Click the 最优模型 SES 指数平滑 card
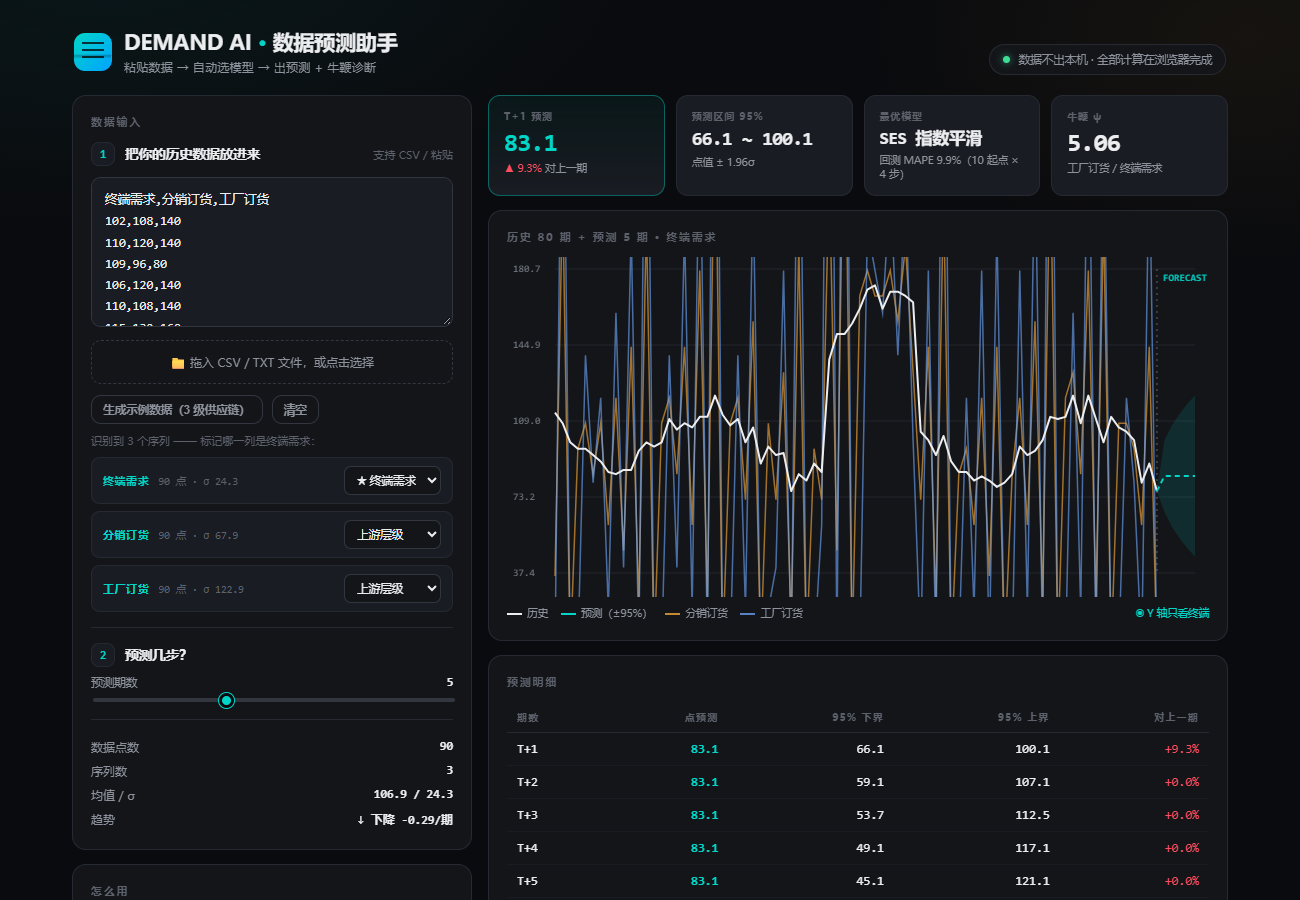The width and height of the screenshot is (1300, 900). [x=952, y=145]
